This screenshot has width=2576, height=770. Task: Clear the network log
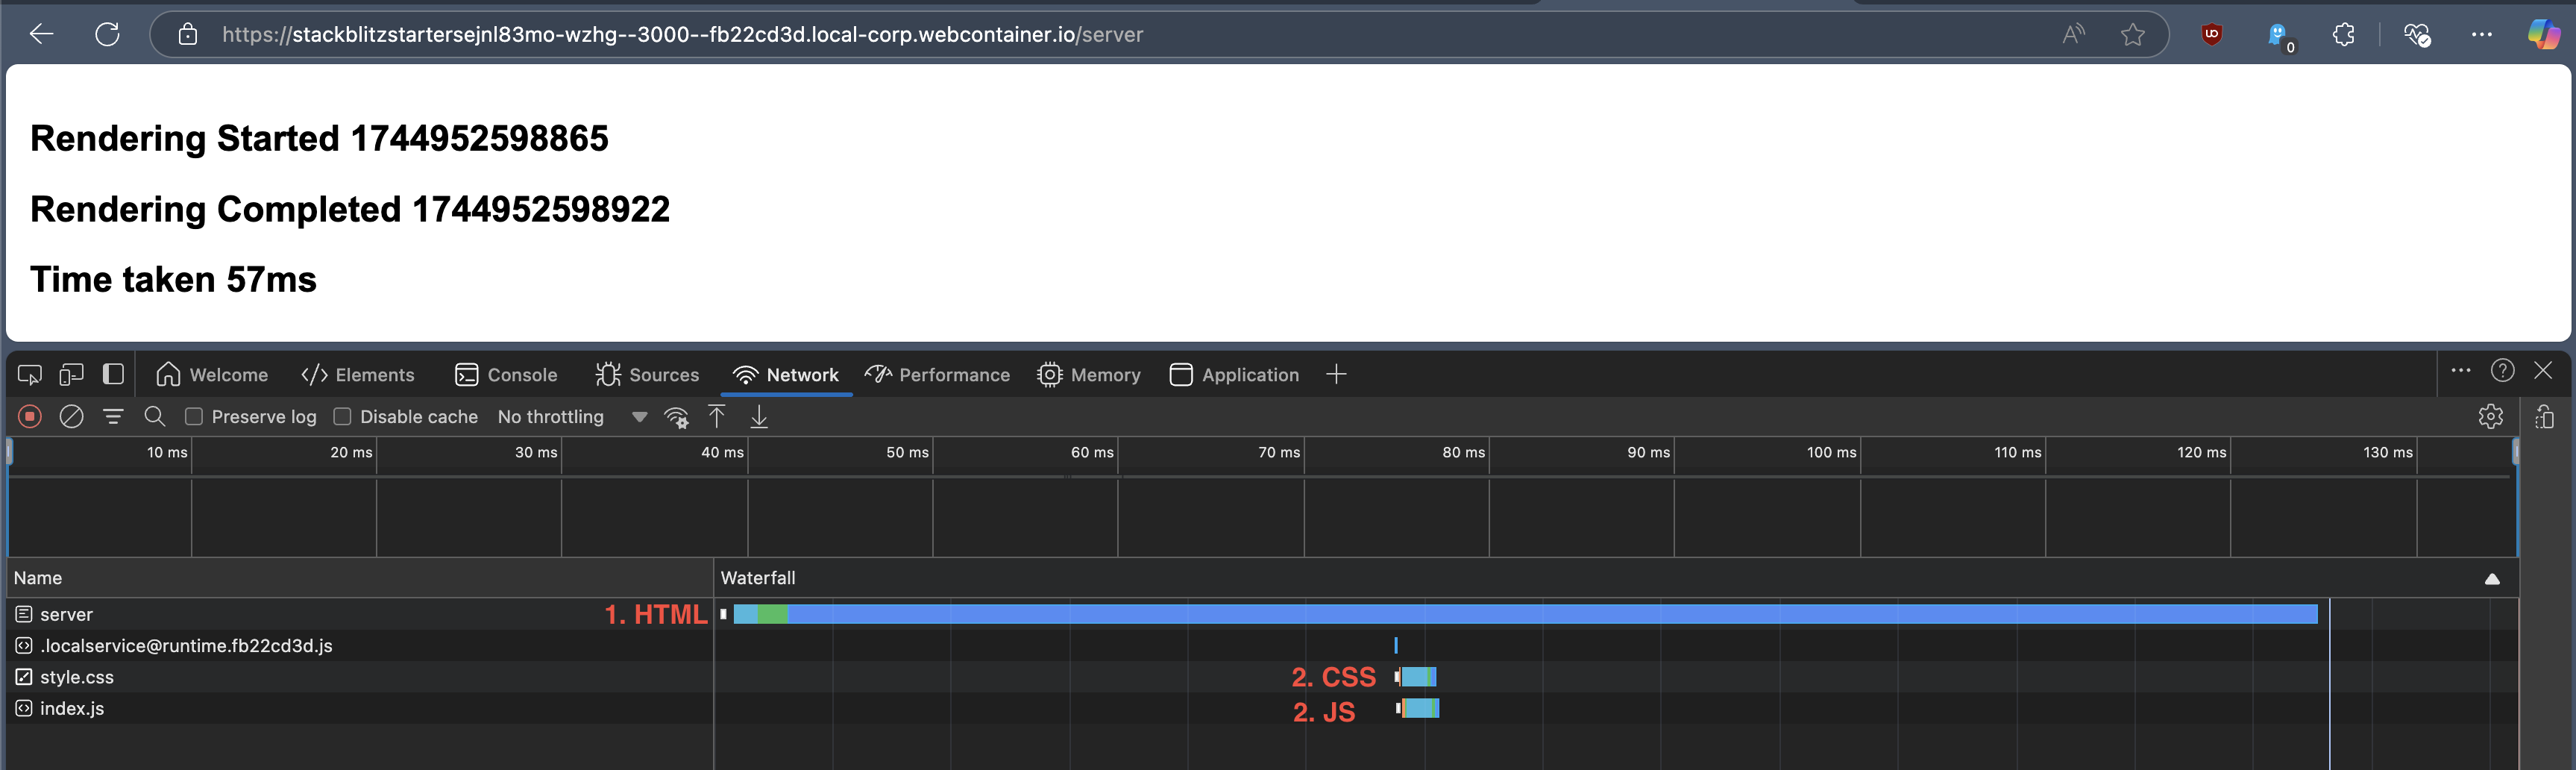[x=72, y=417]
